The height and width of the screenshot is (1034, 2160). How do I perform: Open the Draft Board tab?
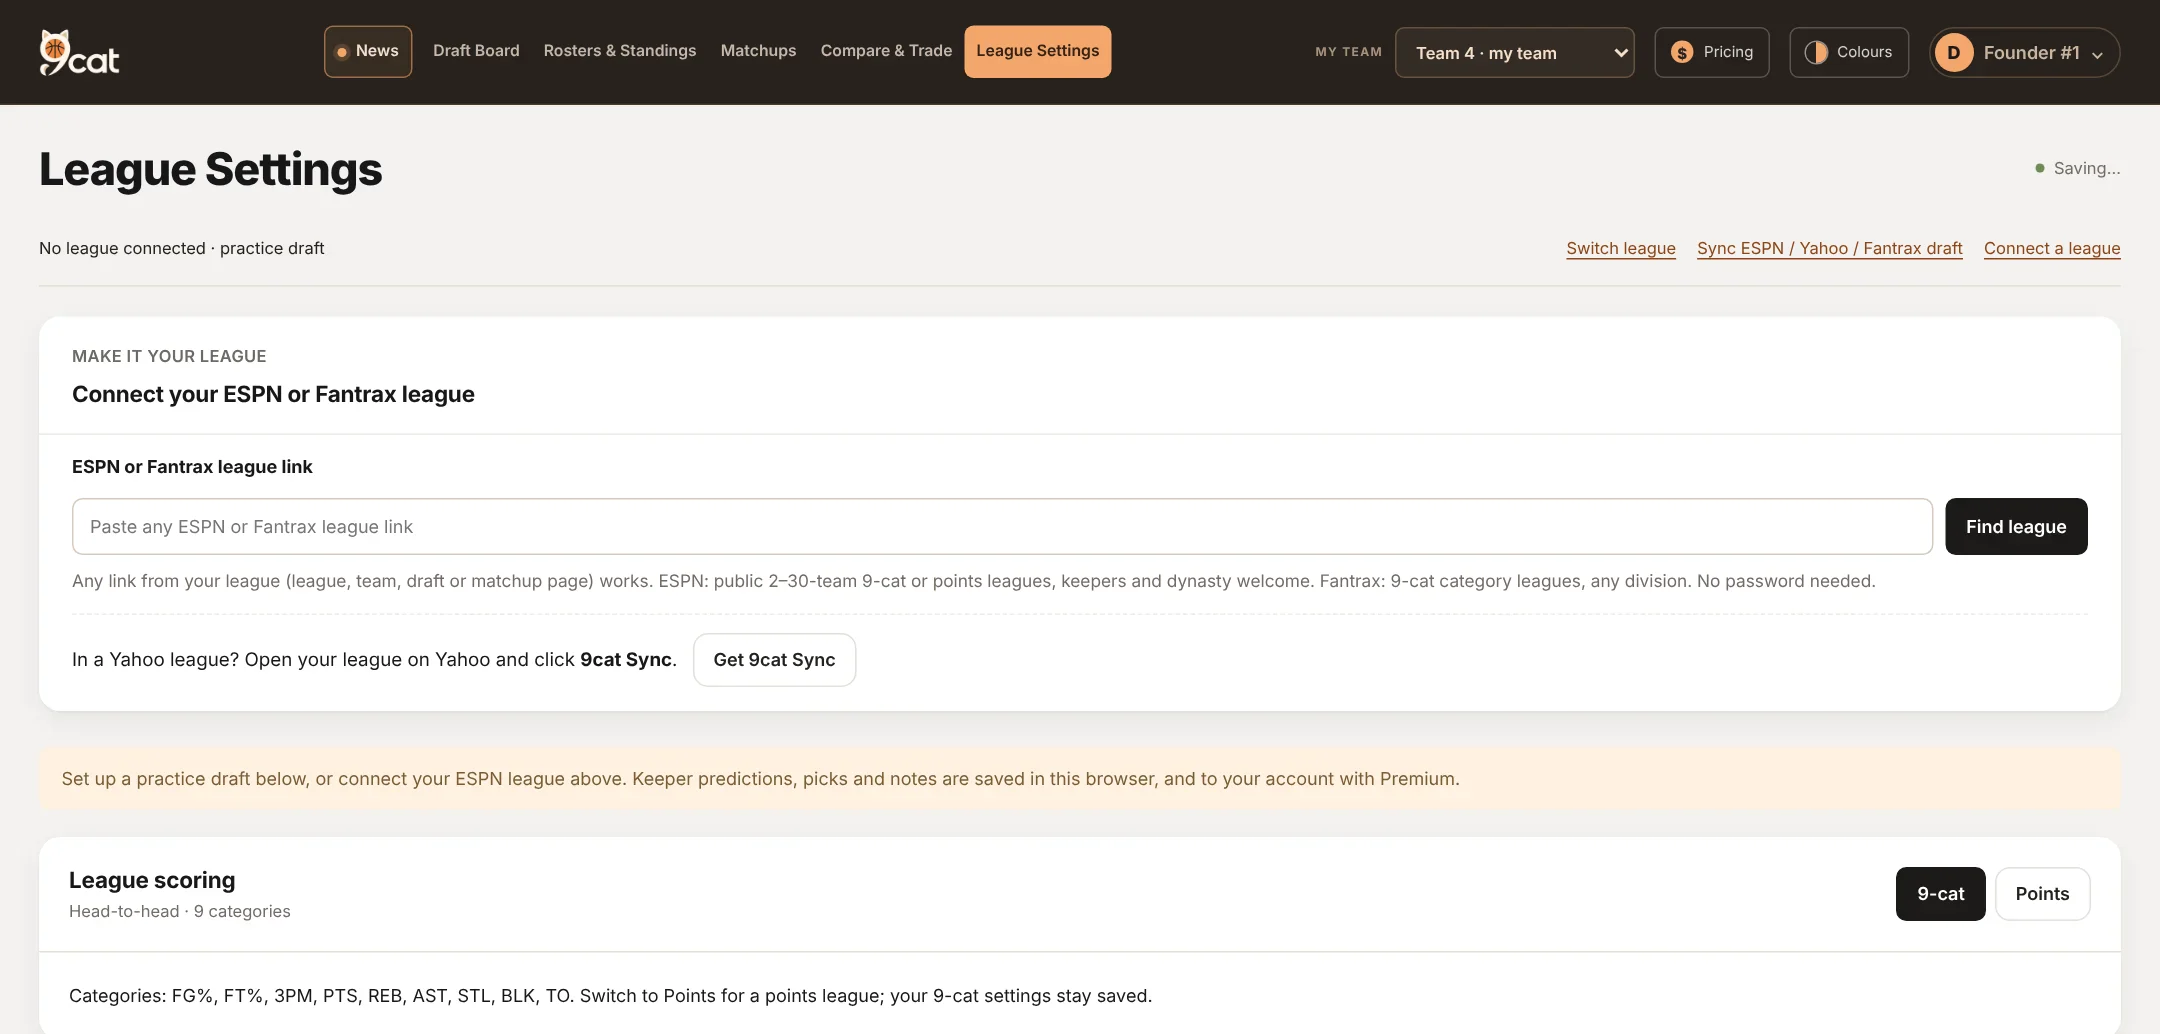click(x=476, y=51)
